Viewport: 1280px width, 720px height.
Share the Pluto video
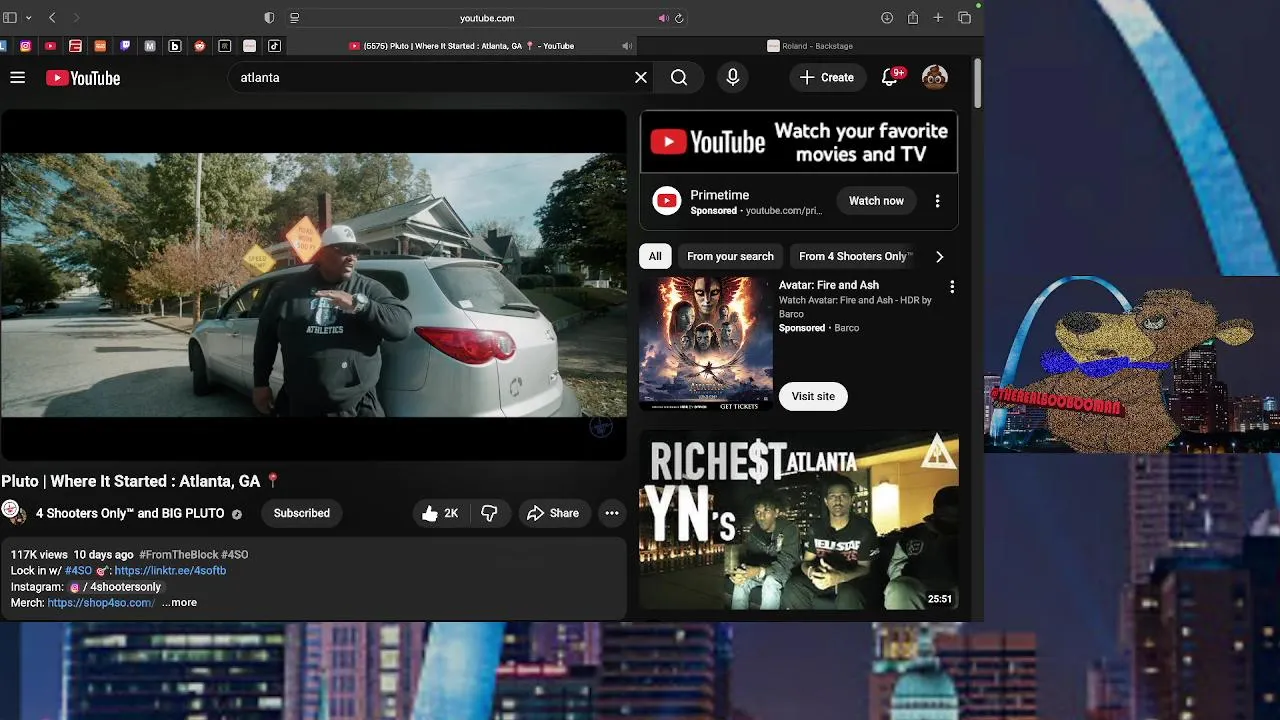554,513
